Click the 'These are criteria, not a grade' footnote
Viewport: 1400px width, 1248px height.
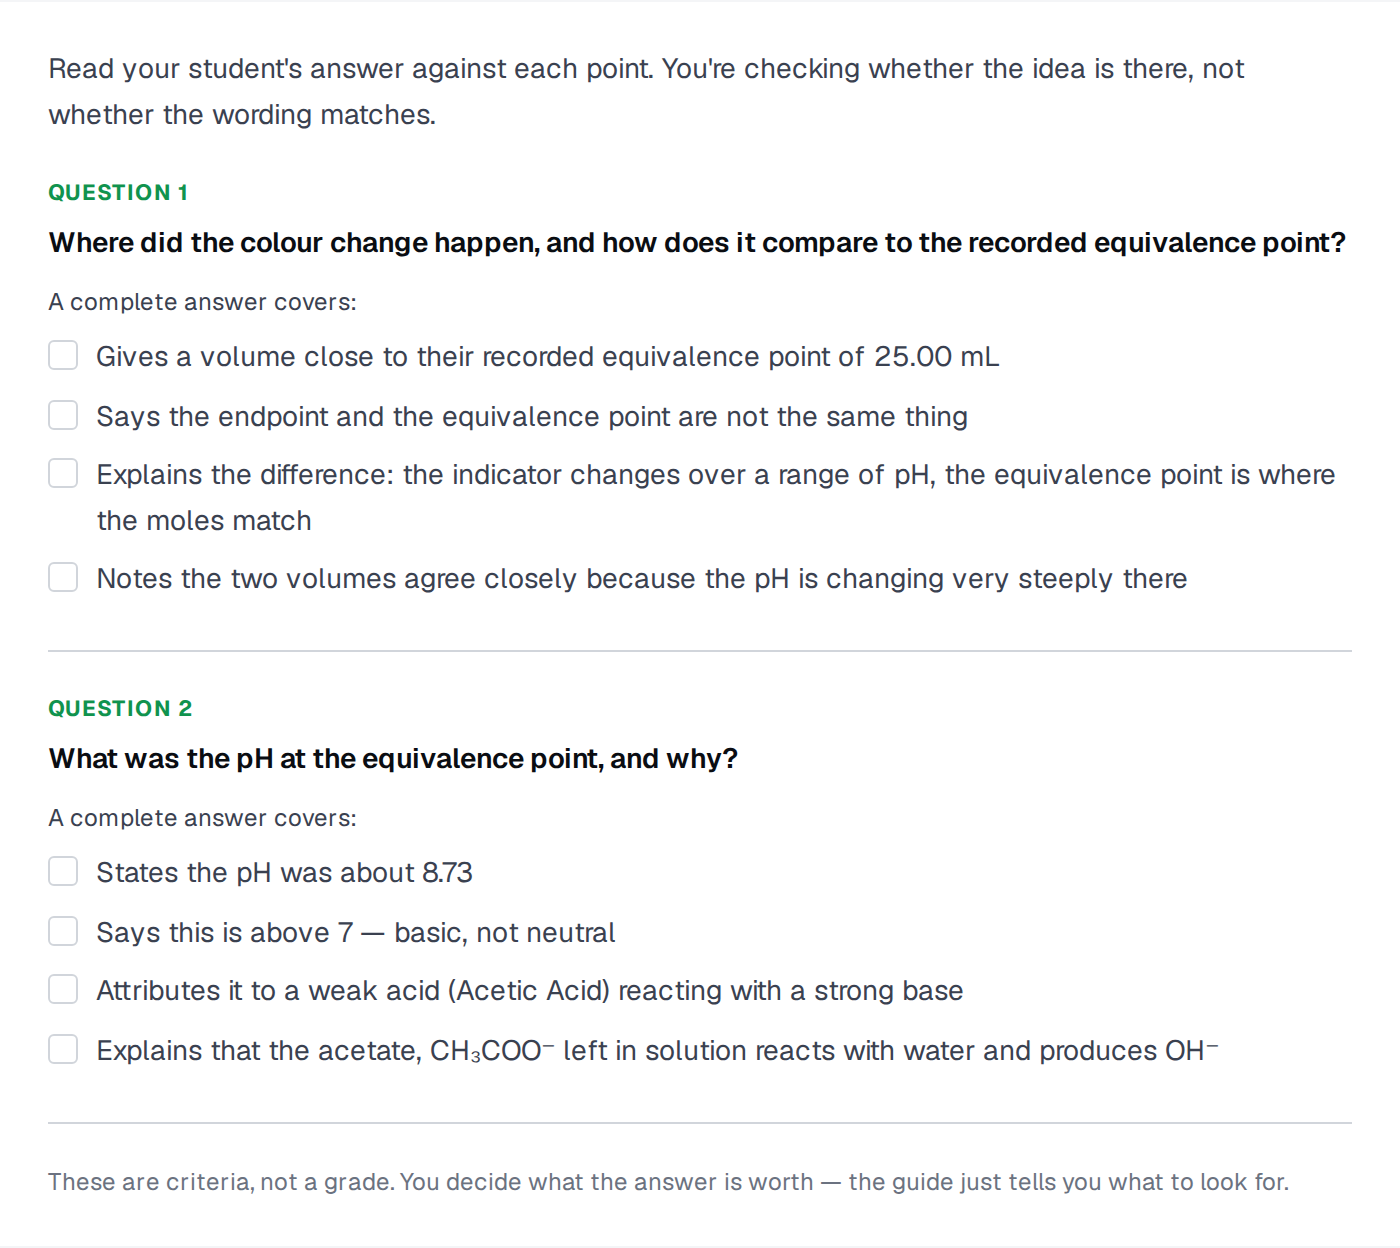668,1182
